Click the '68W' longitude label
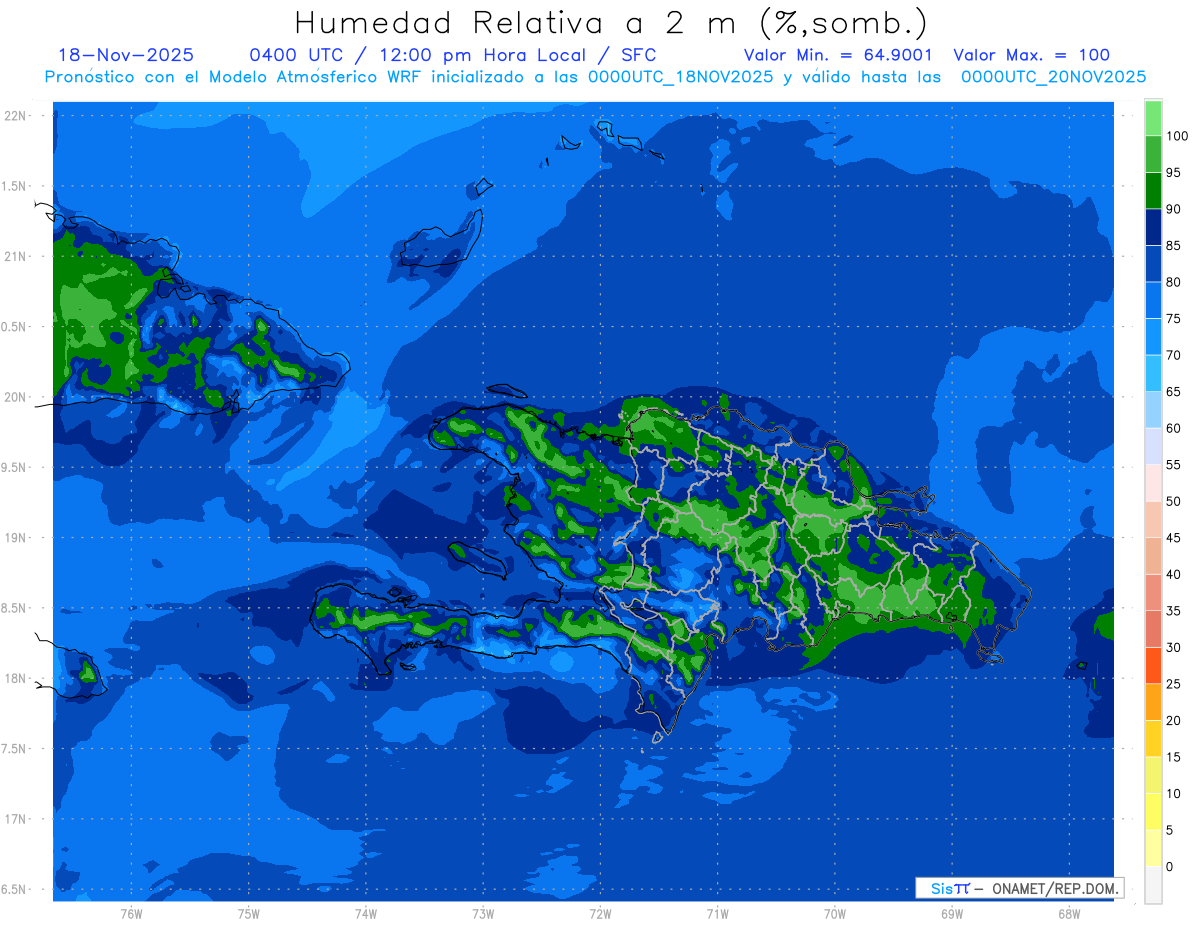The height and width of the screenshot is (927, 1200). [x=1069, y=914]
